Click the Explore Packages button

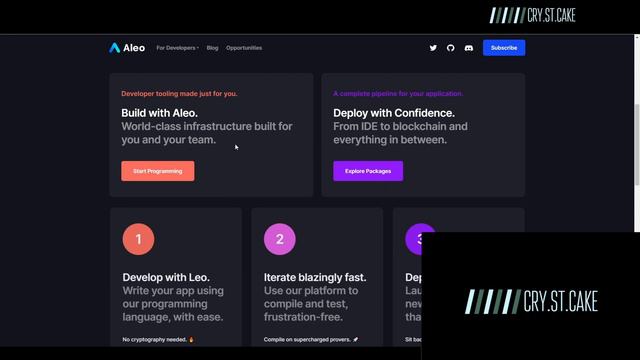pos(368,171)
